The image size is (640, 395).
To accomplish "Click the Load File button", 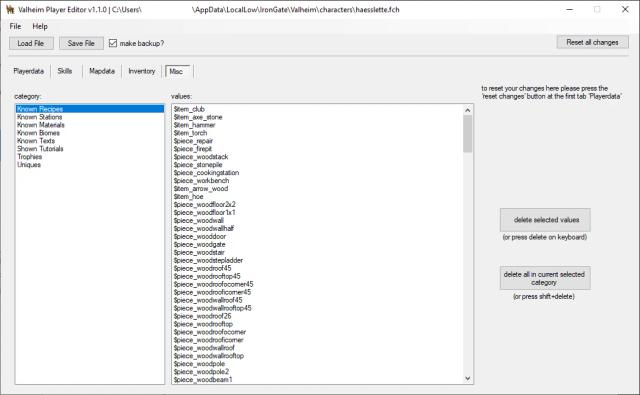I will pyautogui.click(x=31, y=43).
